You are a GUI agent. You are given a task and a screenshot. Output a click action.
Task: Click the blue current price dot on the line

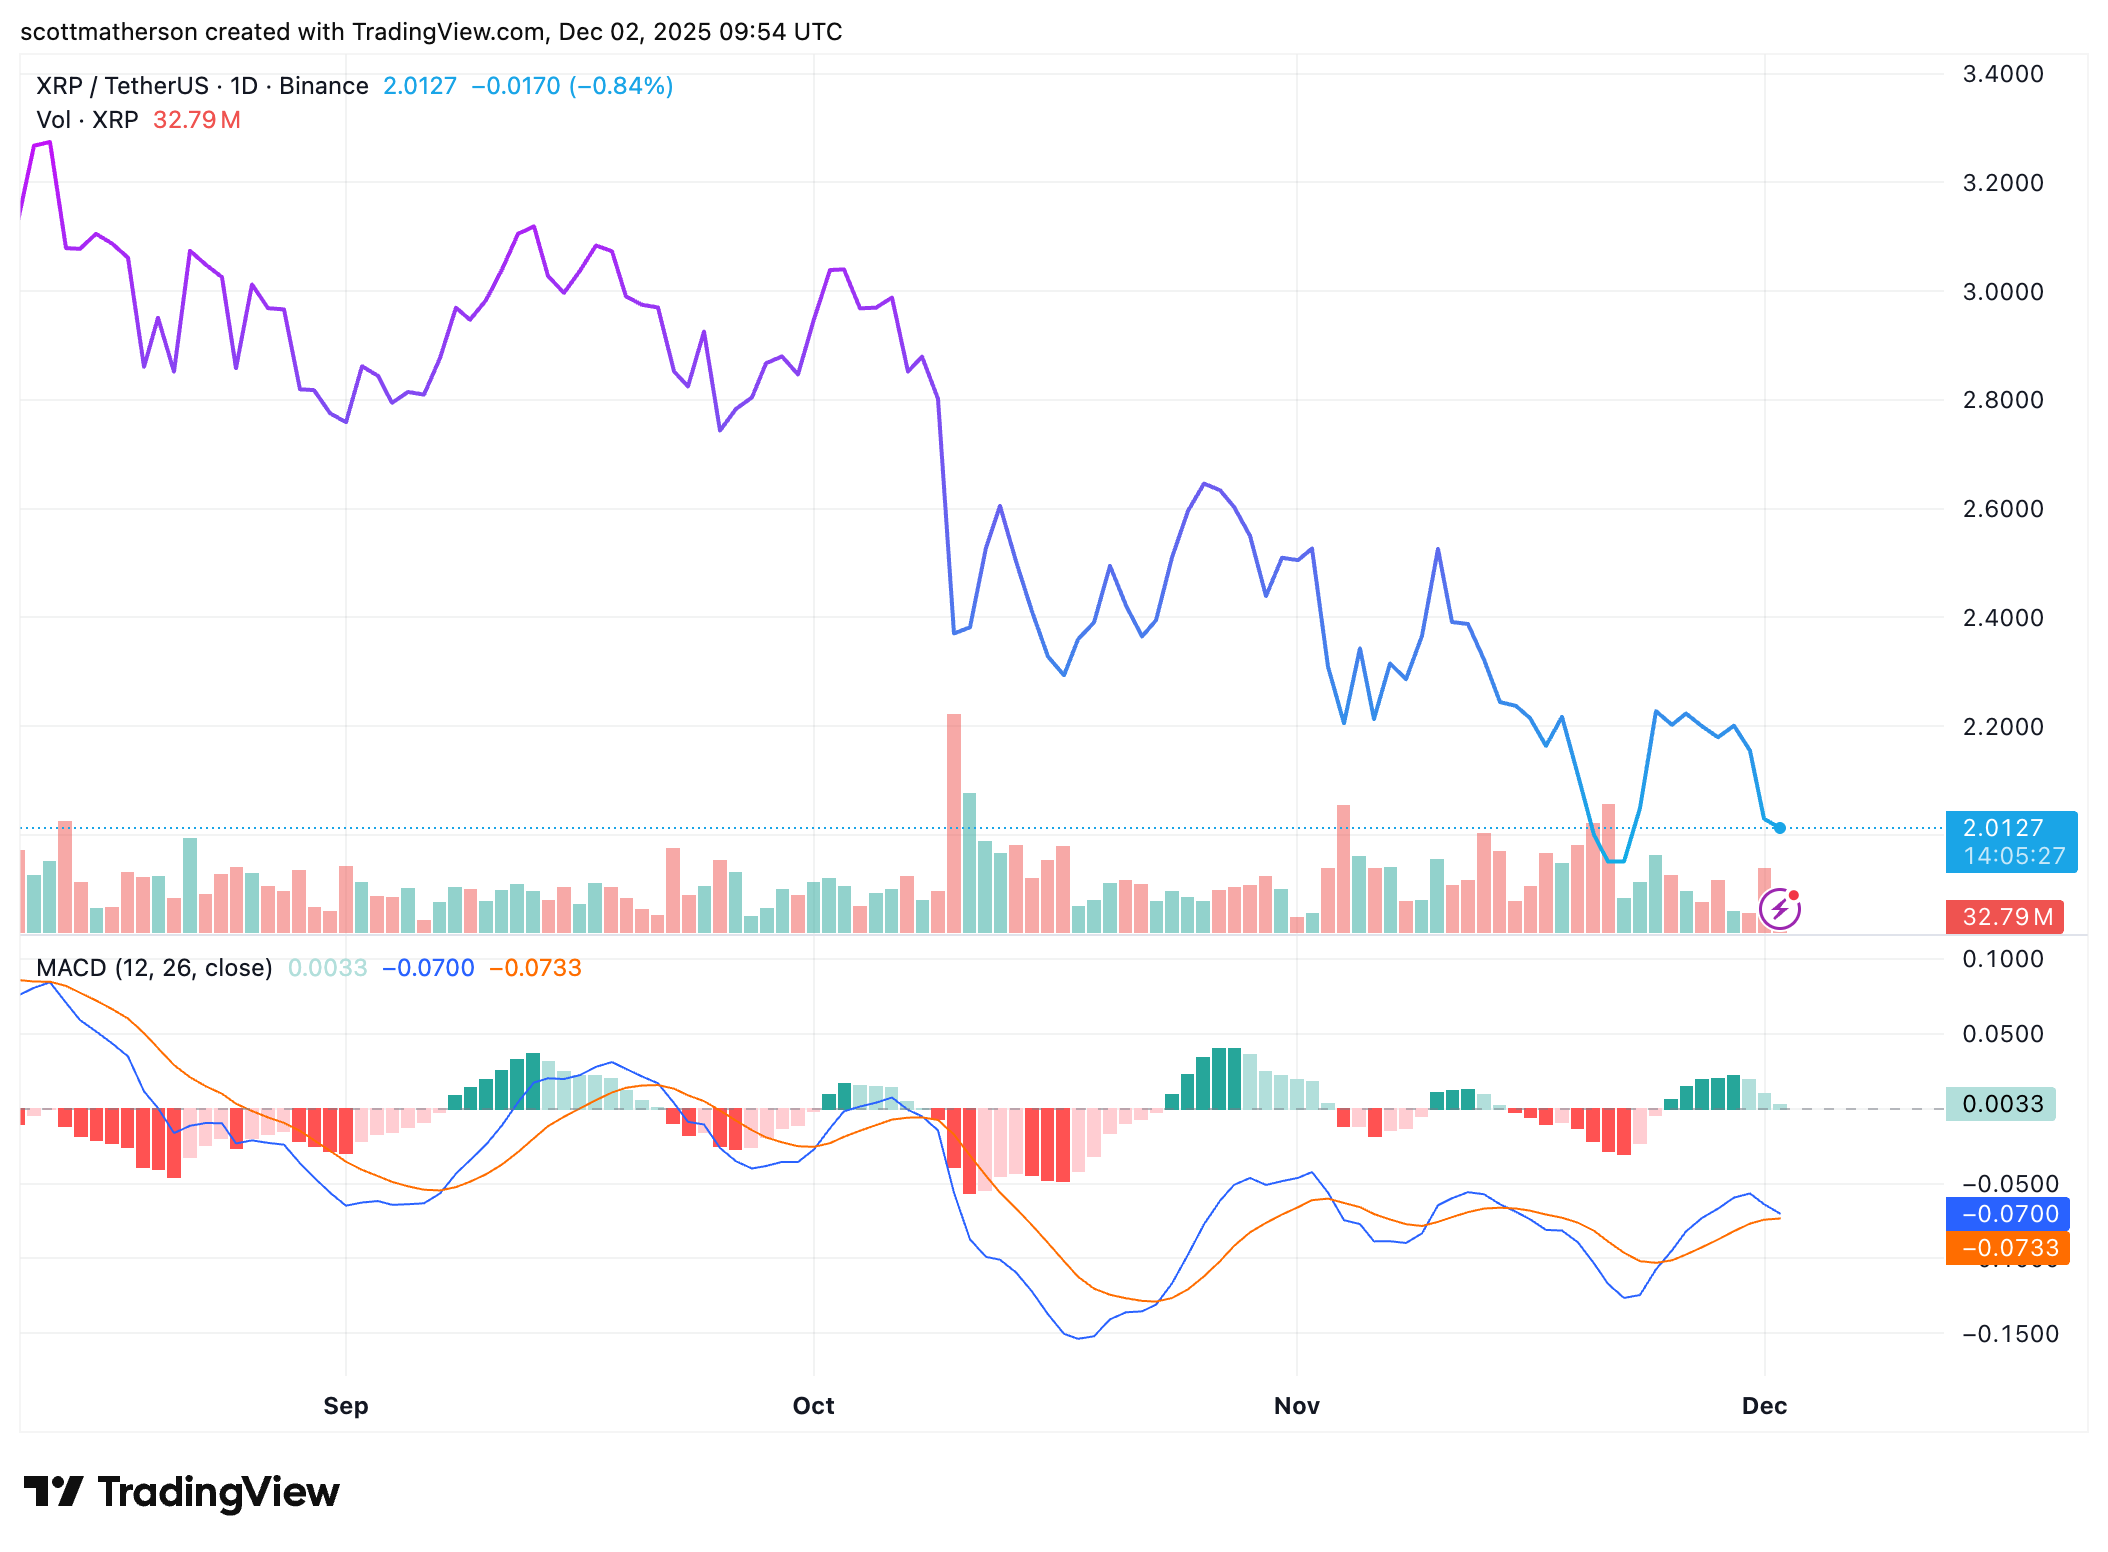(1780, 828)
